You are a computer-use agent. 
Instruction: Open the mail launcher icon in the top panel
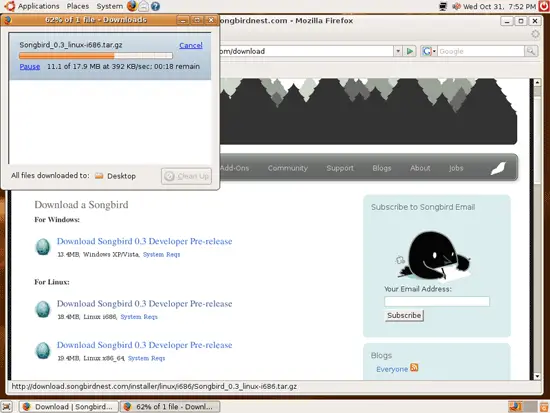144,6
